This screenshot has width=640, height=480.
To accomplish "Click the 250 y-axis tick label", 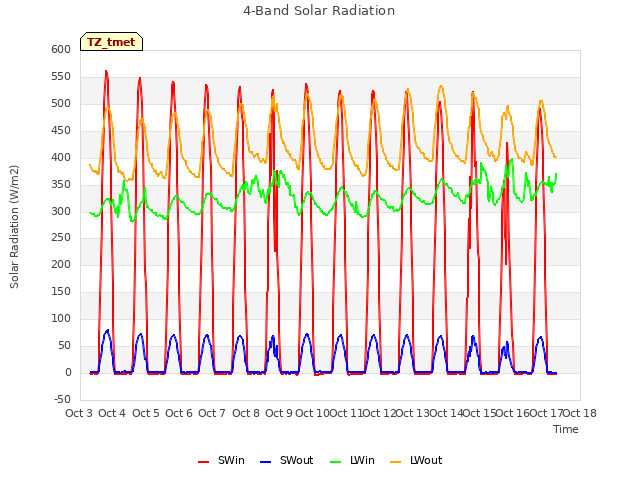I will point(61,238).
